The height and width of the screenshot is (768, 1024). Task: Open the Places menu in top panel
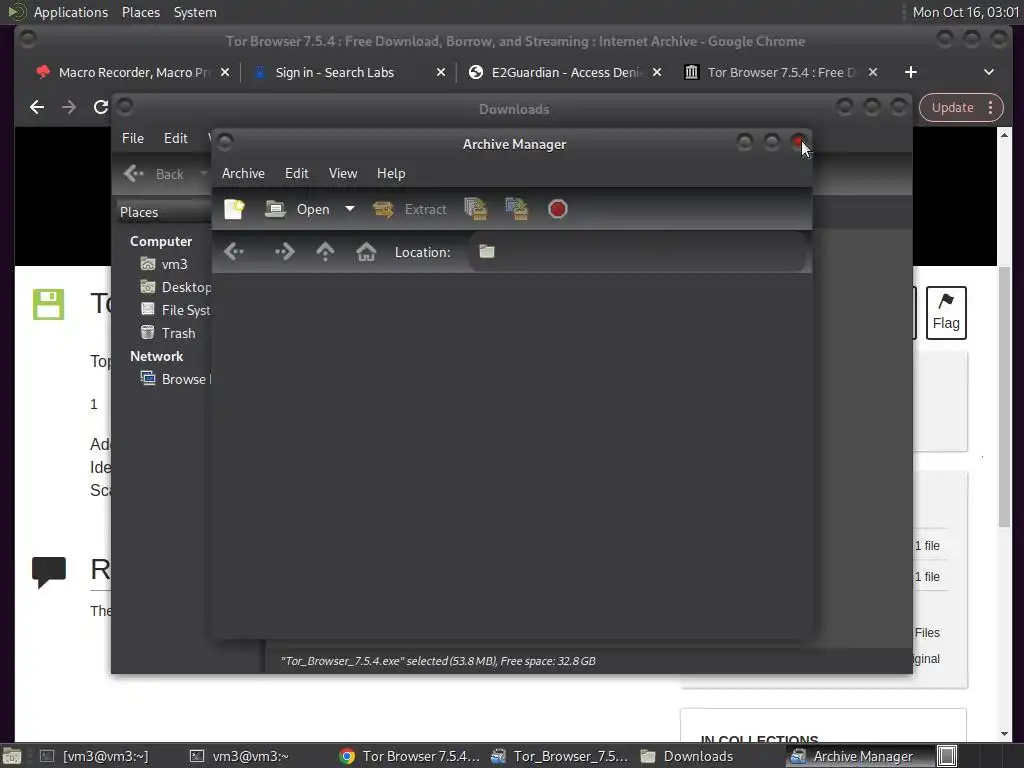coord(140,12)
